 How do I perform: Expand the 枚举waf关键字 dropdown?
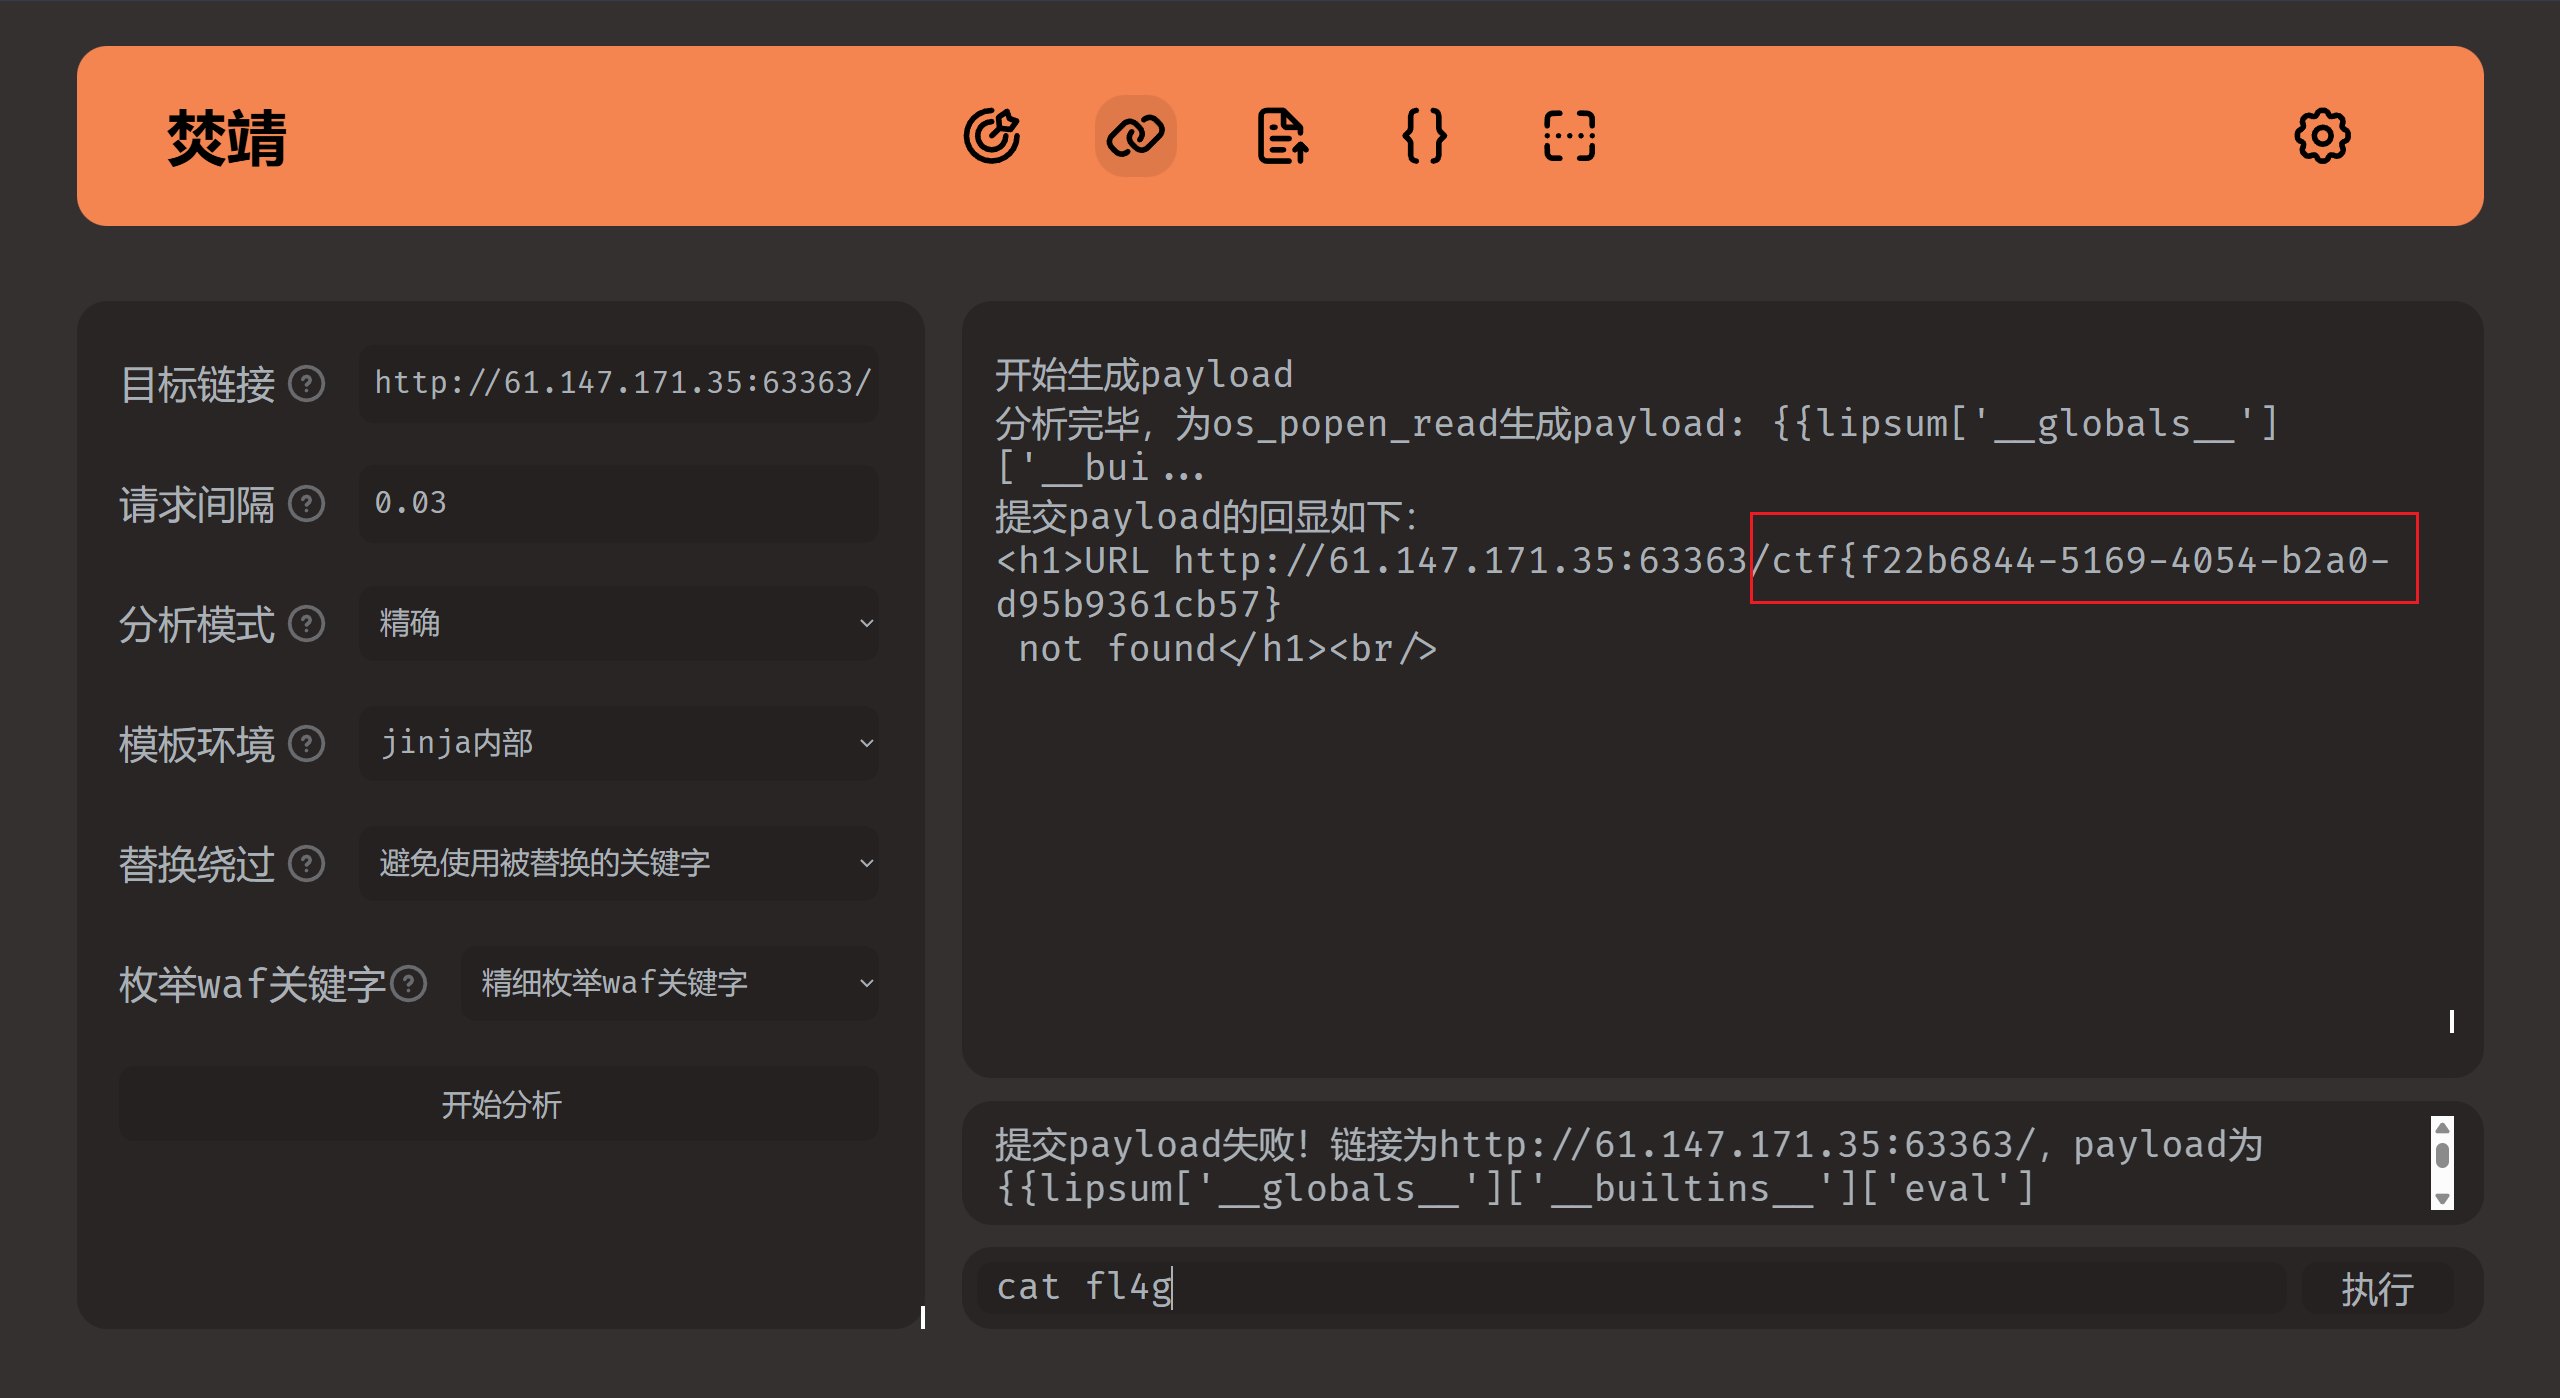[668, 984]
